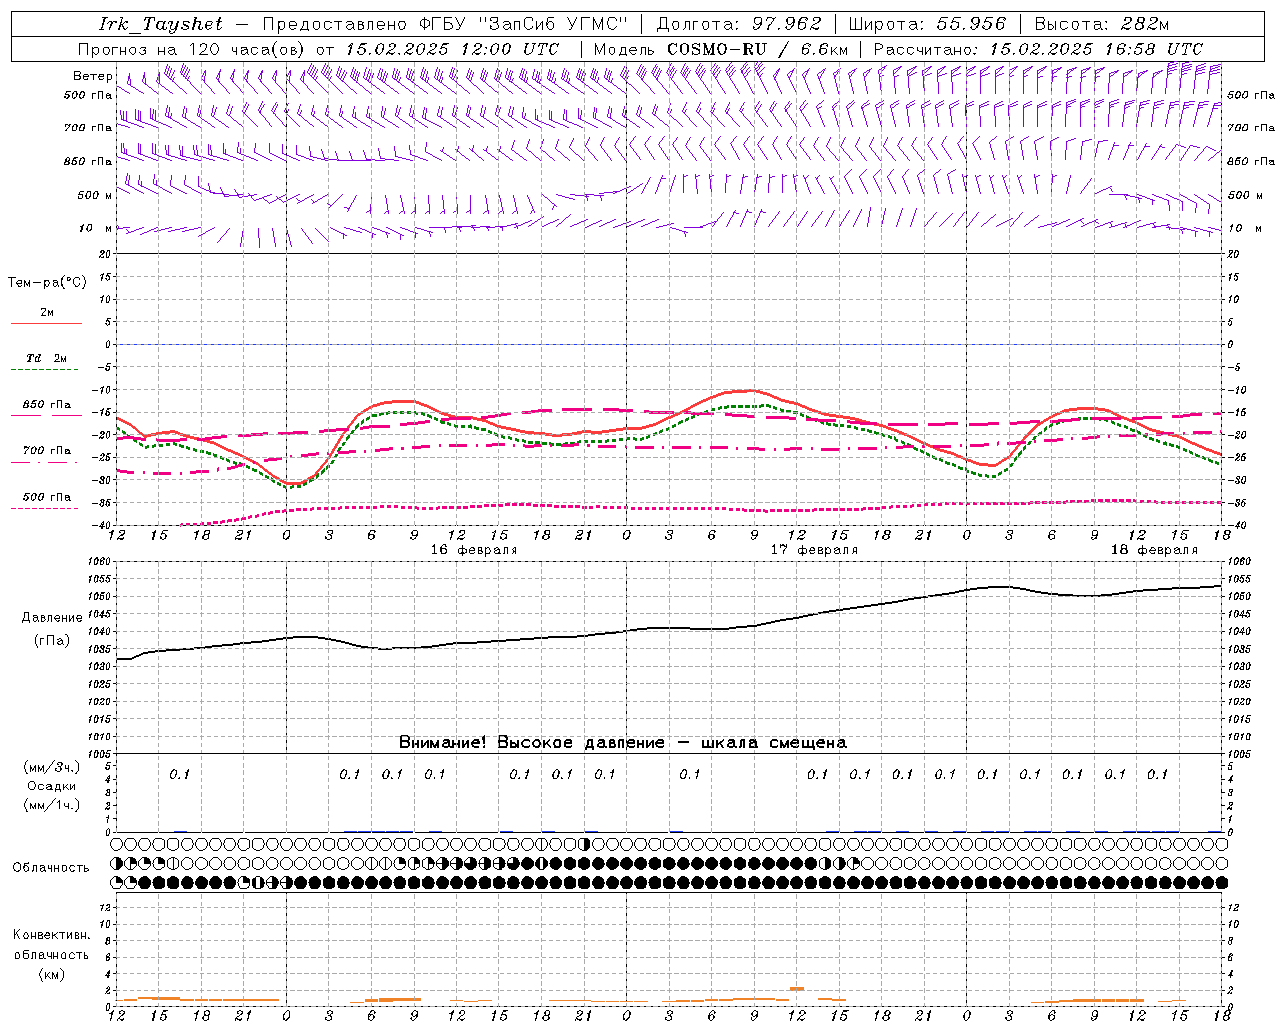Click the Осадки precipitation label
Viewport: 1280px width, 1024px height.
click(52, 786)
